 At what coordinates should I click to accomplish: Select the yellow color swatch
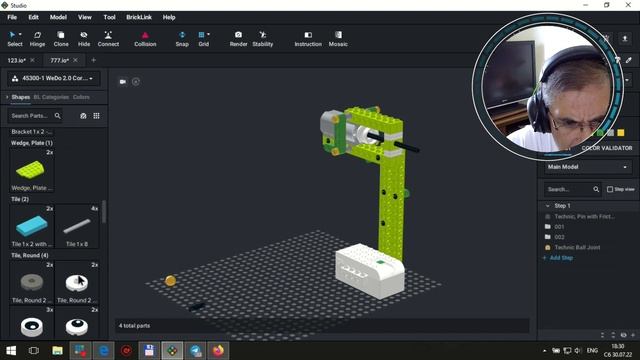621,133
